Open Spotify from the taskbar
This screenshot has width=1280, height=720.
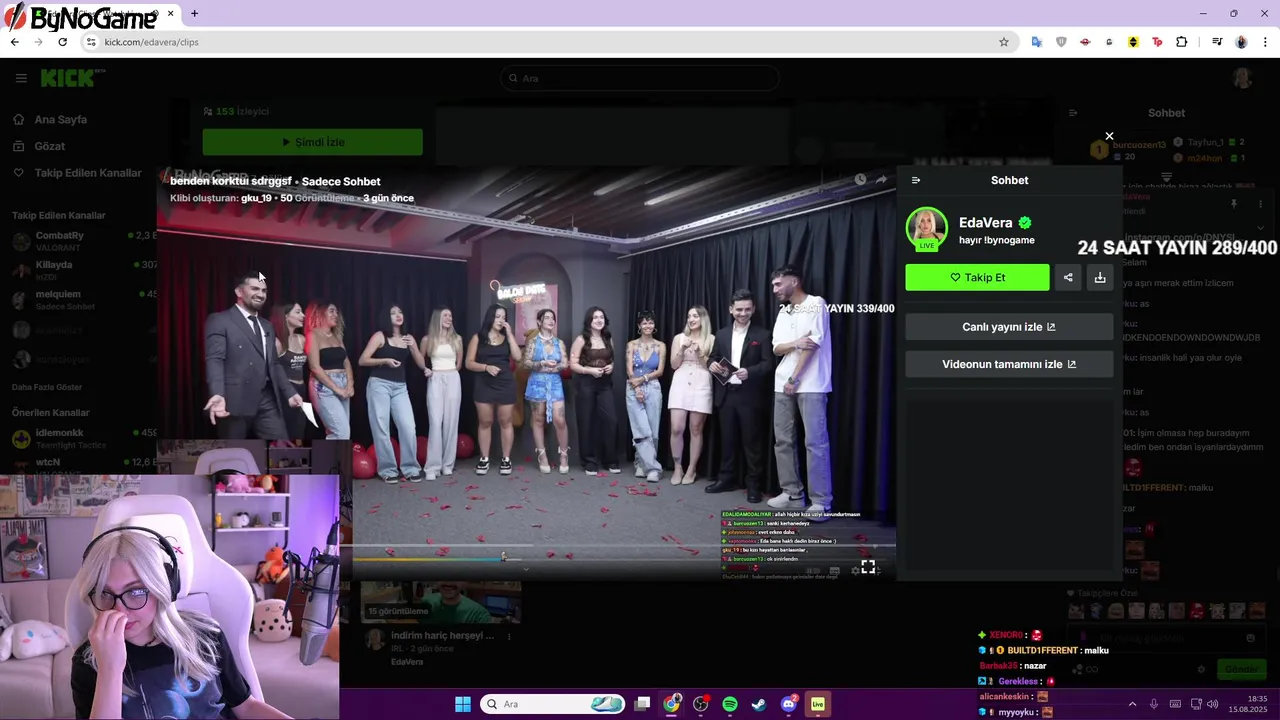point(730,704)
